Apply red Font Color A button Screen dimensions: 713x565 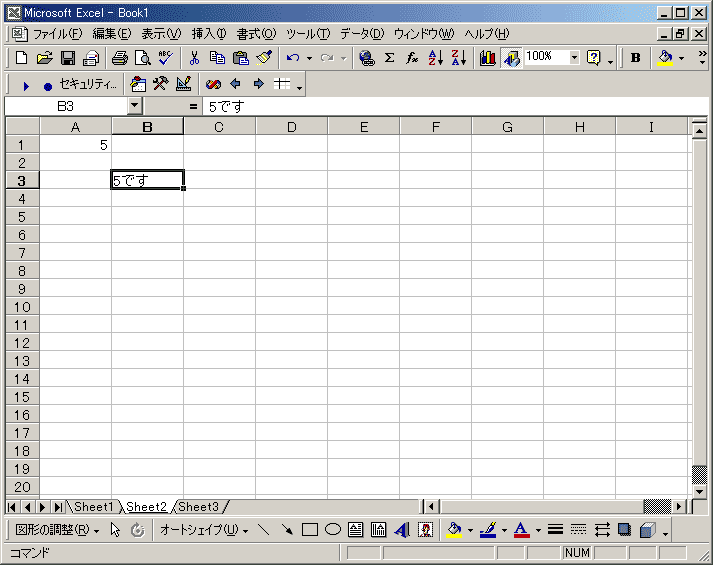521,530
